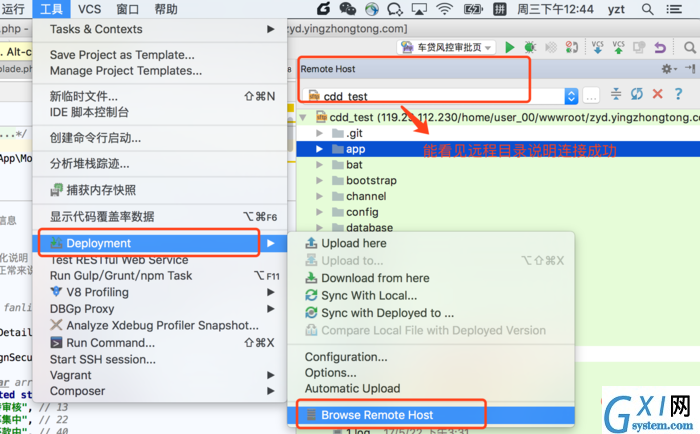Select the database folder row
Image resolution: width=700 pixels, height=434 pixels.
pyautogui.click(x=498, y=226)
